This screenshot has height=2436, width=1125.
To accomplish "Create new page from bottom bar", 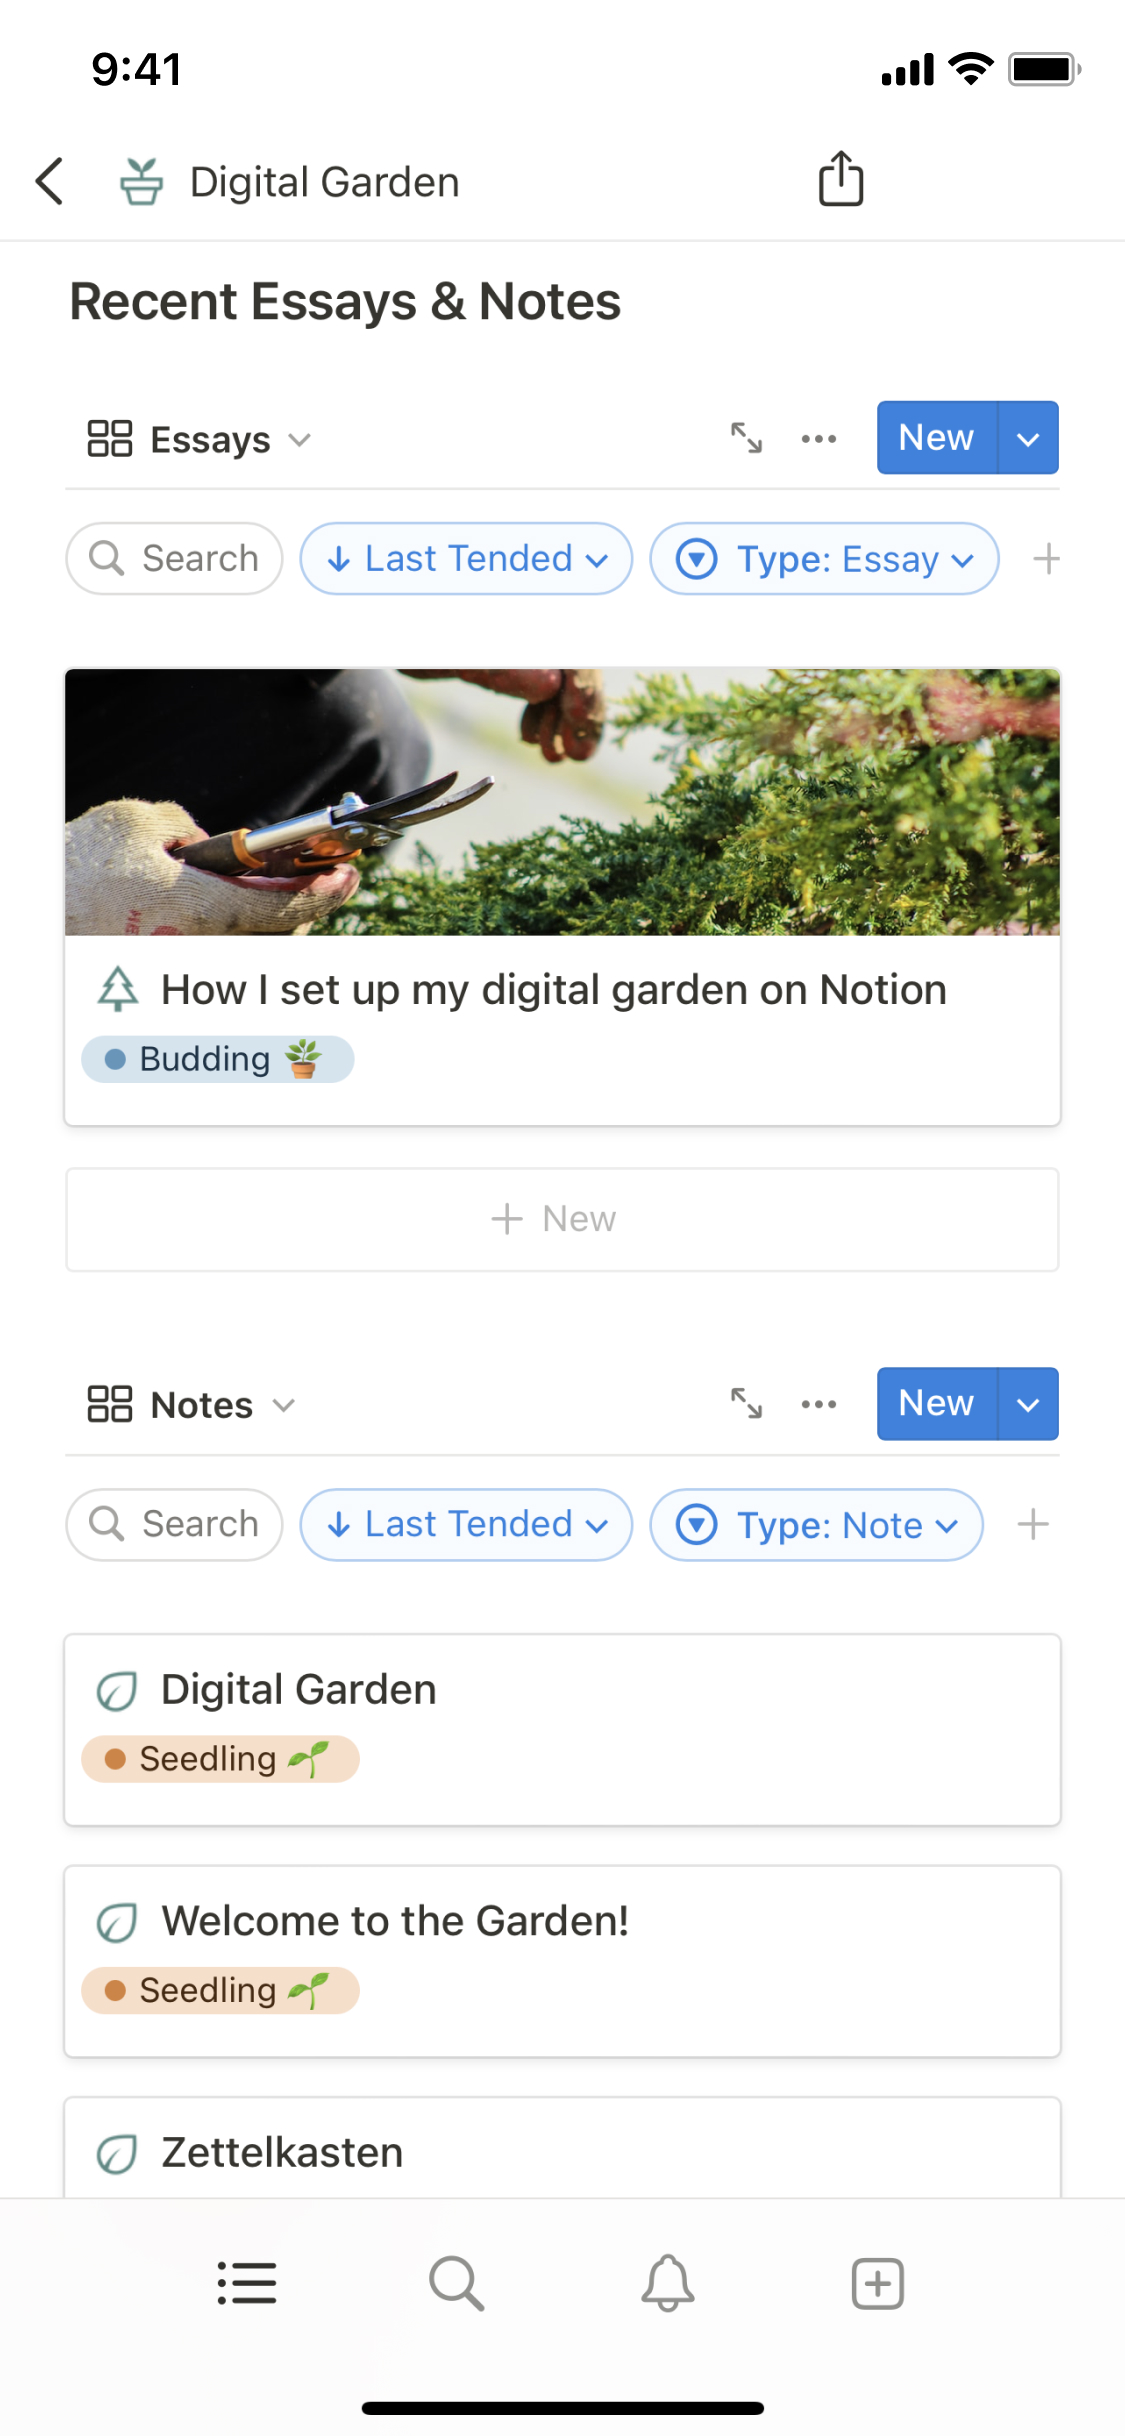I will (877, 2284).
